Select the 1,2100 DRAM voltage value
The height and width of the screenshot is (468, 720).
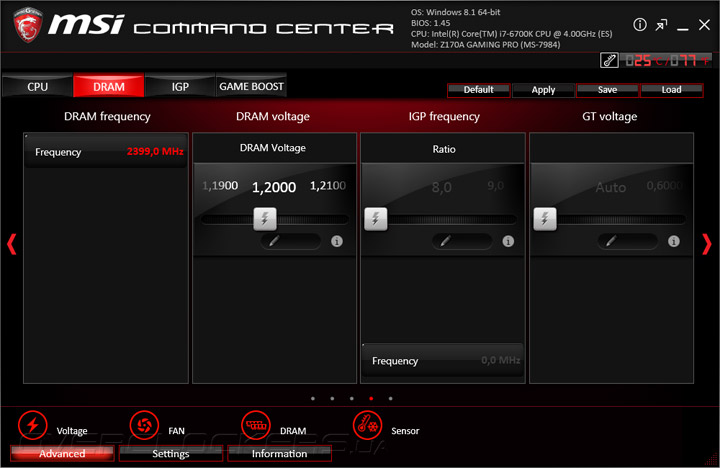pyautogui.click(x=328, y=186)
